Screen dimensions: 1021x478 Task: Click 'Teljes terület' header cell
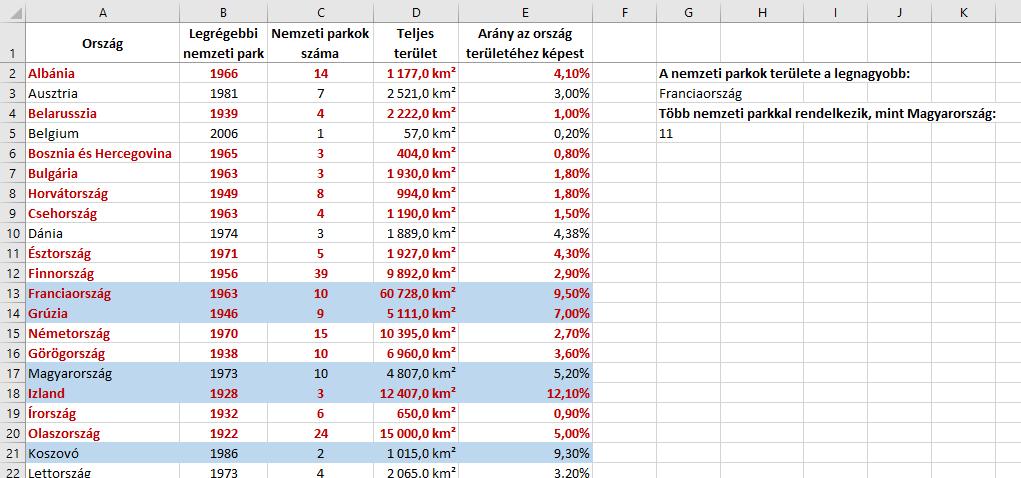click(x=415, y=43)
